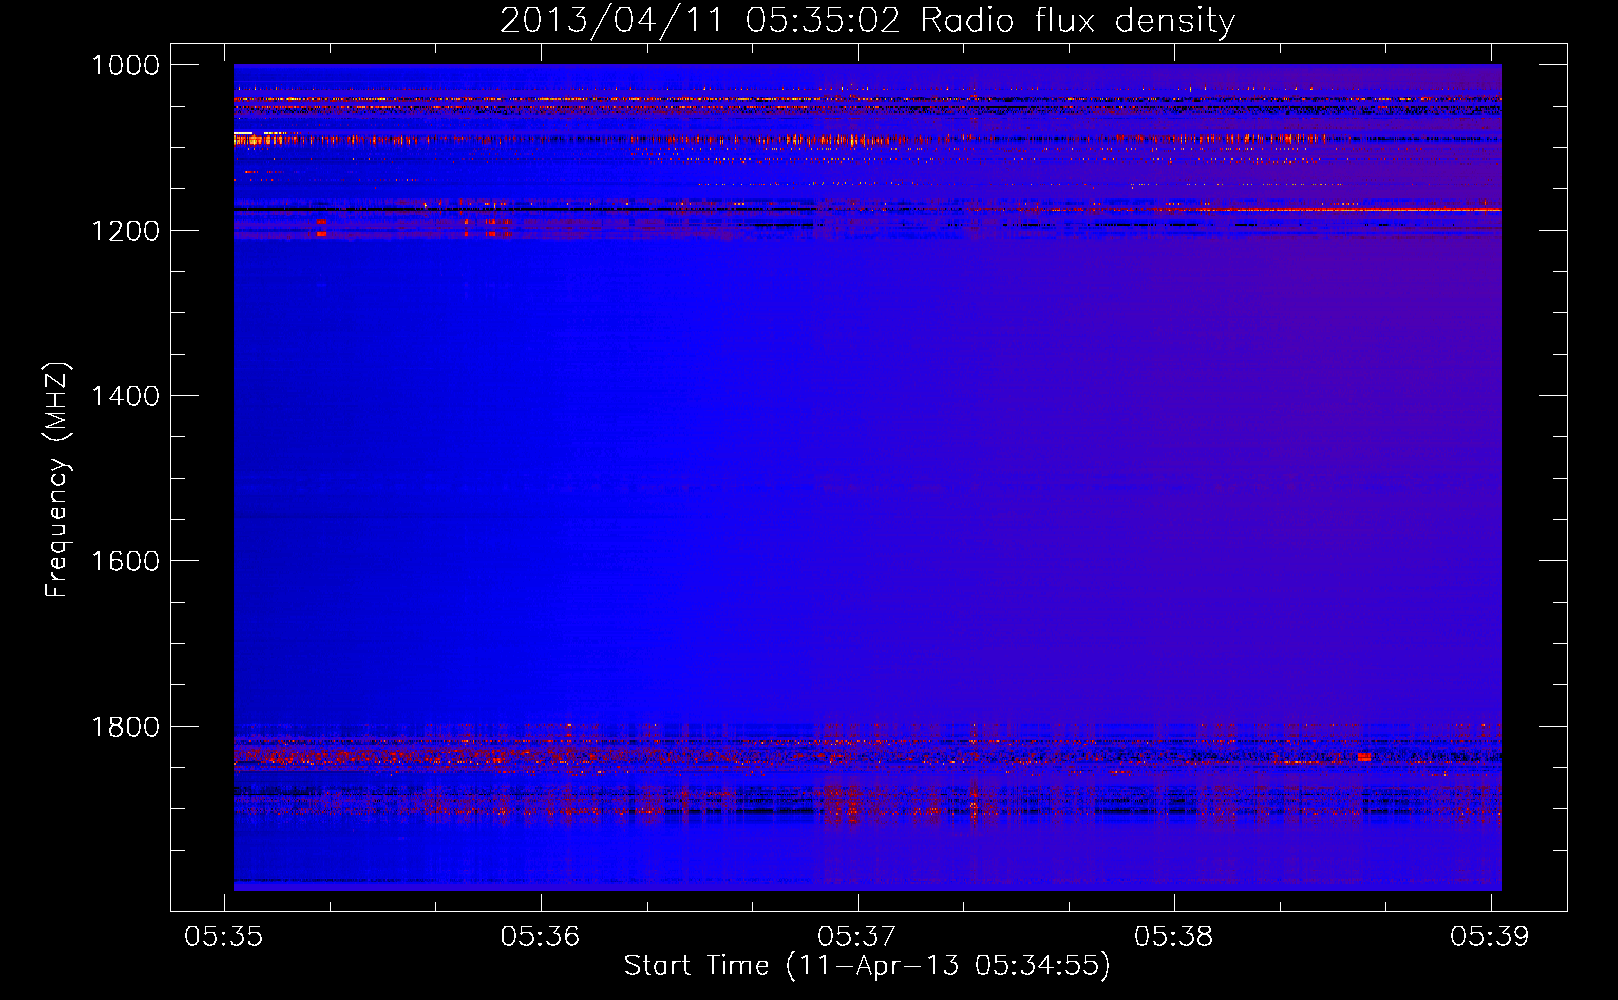Click the 'Start Time (11-Apr-13 05:34:55)' x-axis label
This screenshot has height=1000, width=1618.
click(x=867, y=966)
